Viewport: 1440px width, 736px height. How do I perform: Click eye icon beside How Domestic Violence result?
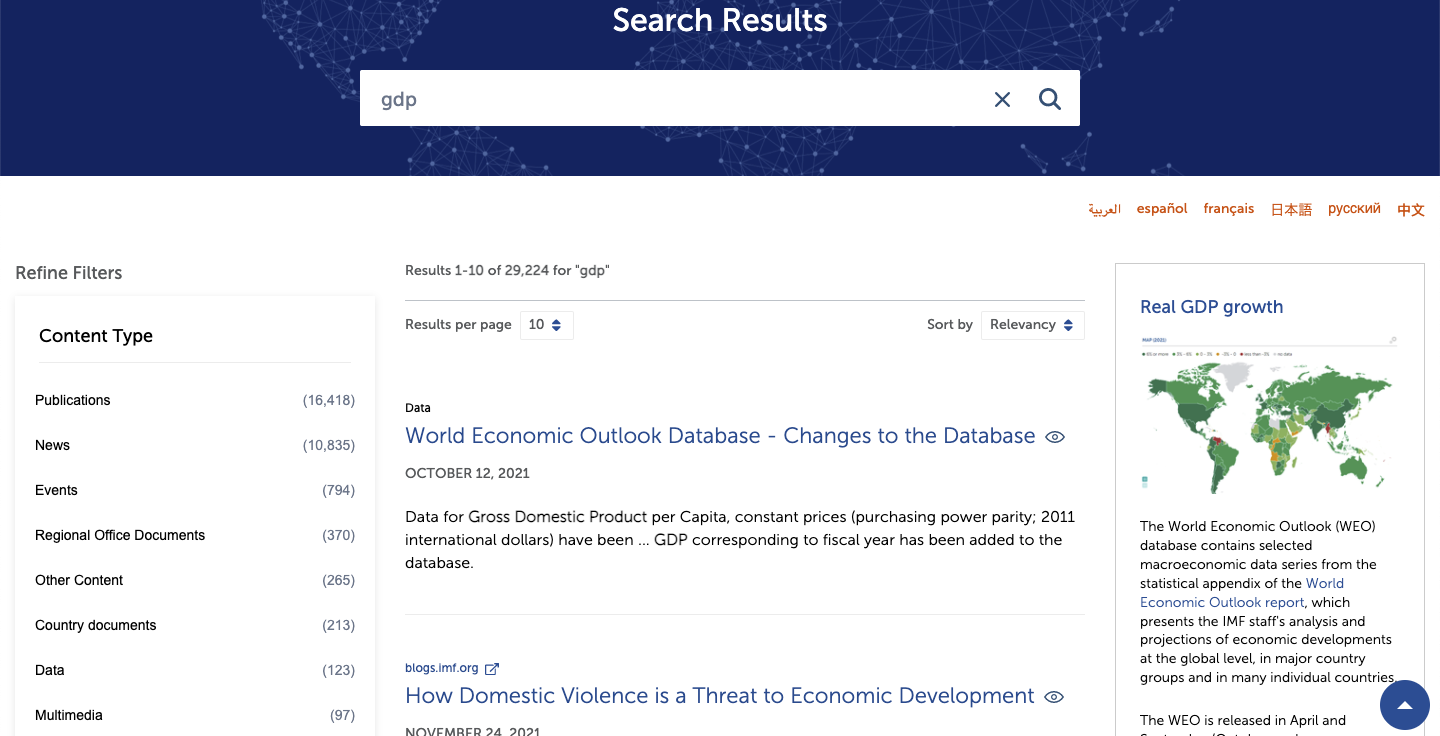[x=1054, y=697]
